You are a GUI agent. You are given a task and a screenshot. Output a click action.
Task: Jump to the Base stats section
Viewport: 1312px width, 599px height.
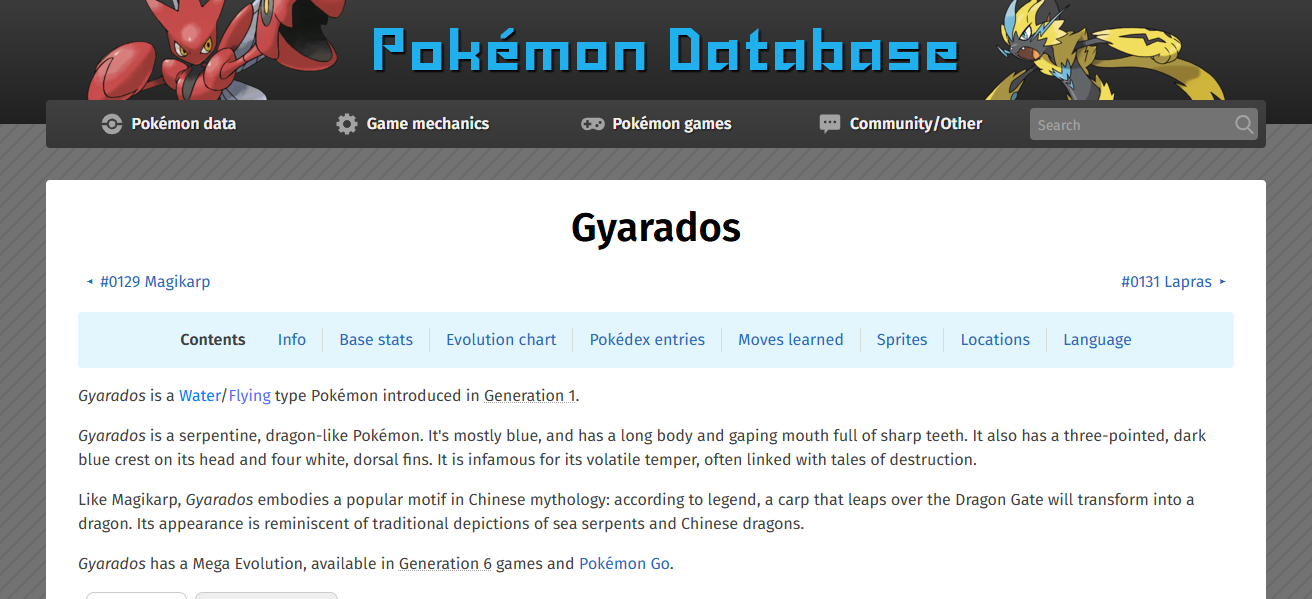click(x=376, y=340)
